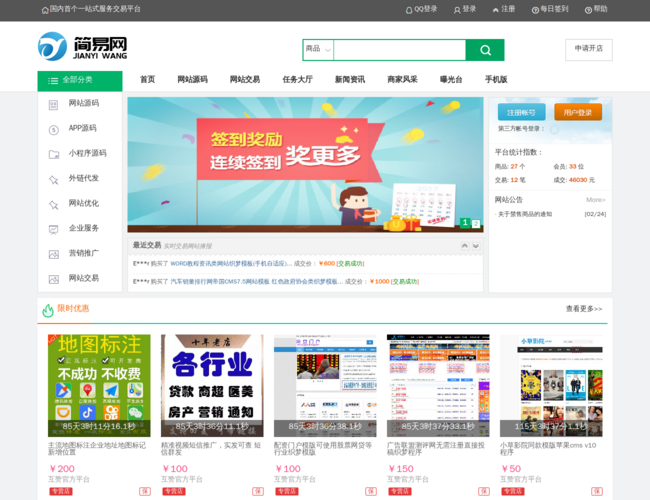Click the 申请开店 button
The image size is (650, 500).
pos(589,50)
